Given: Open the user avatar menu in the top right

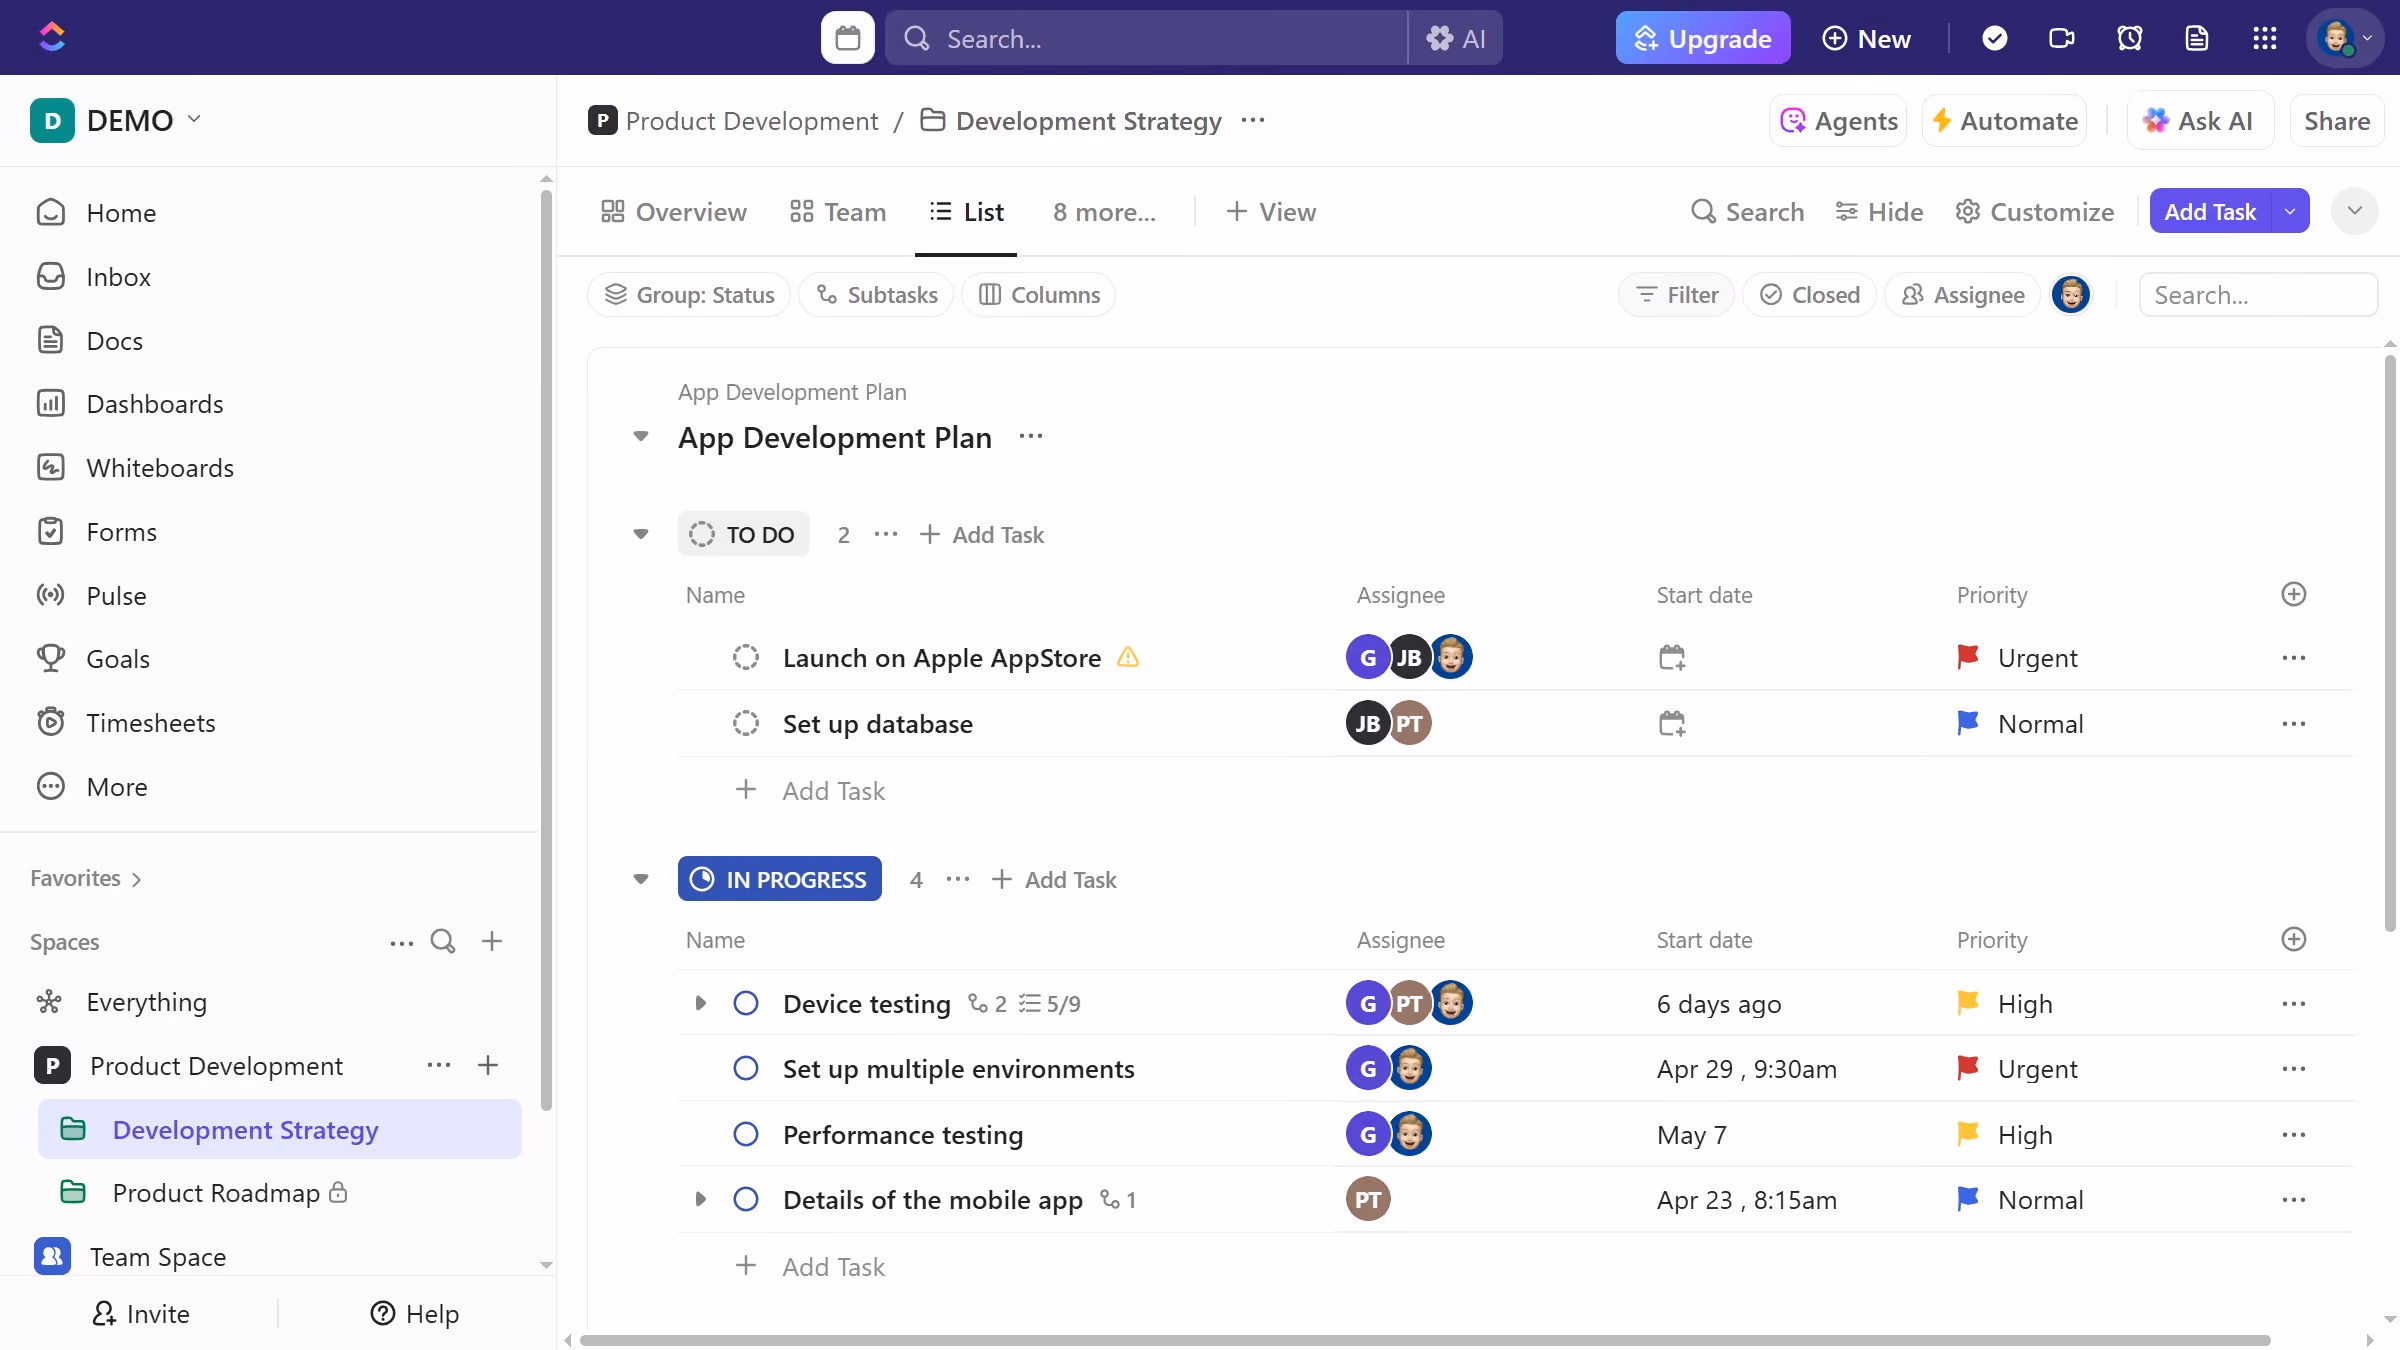Looking at the screenshot, I should click(x=2345, y=38).
